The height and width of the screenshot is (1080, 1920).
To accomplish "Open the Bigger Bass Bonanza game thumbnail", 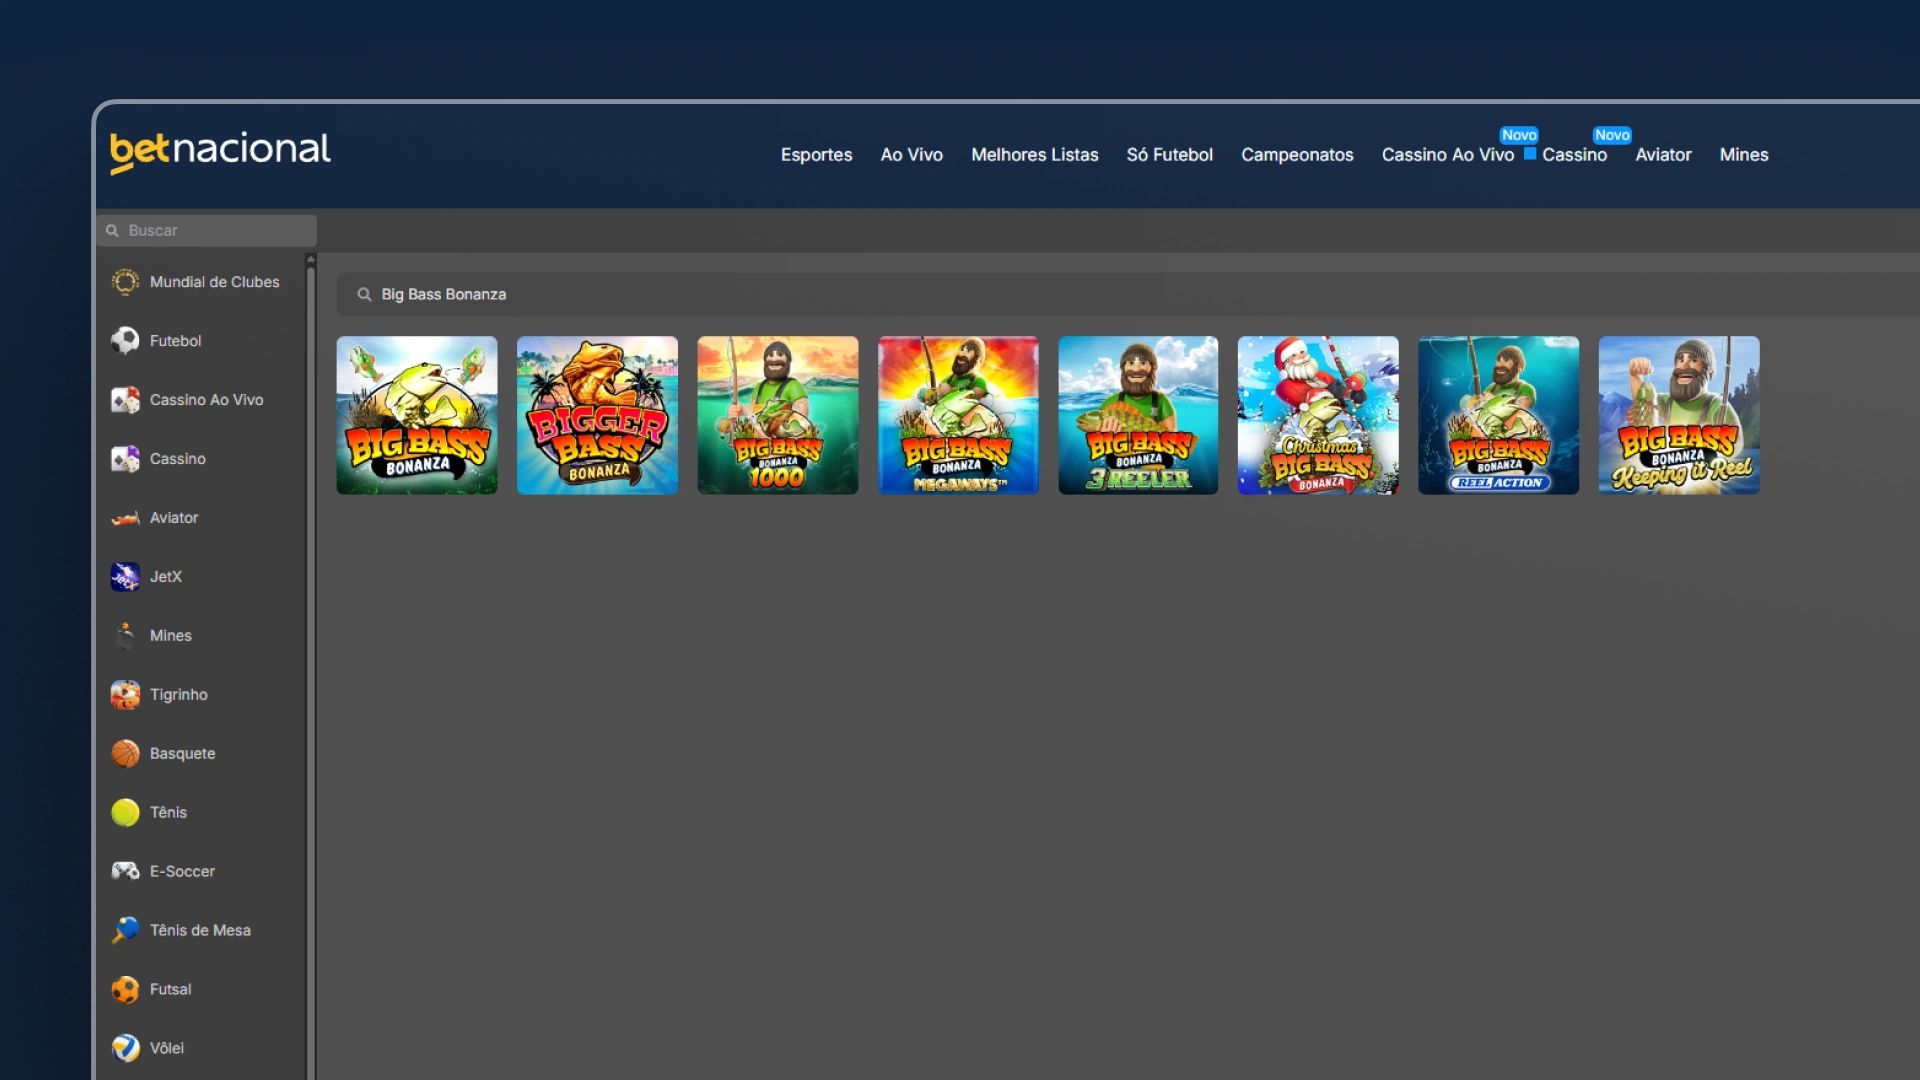I will (597, 415).
